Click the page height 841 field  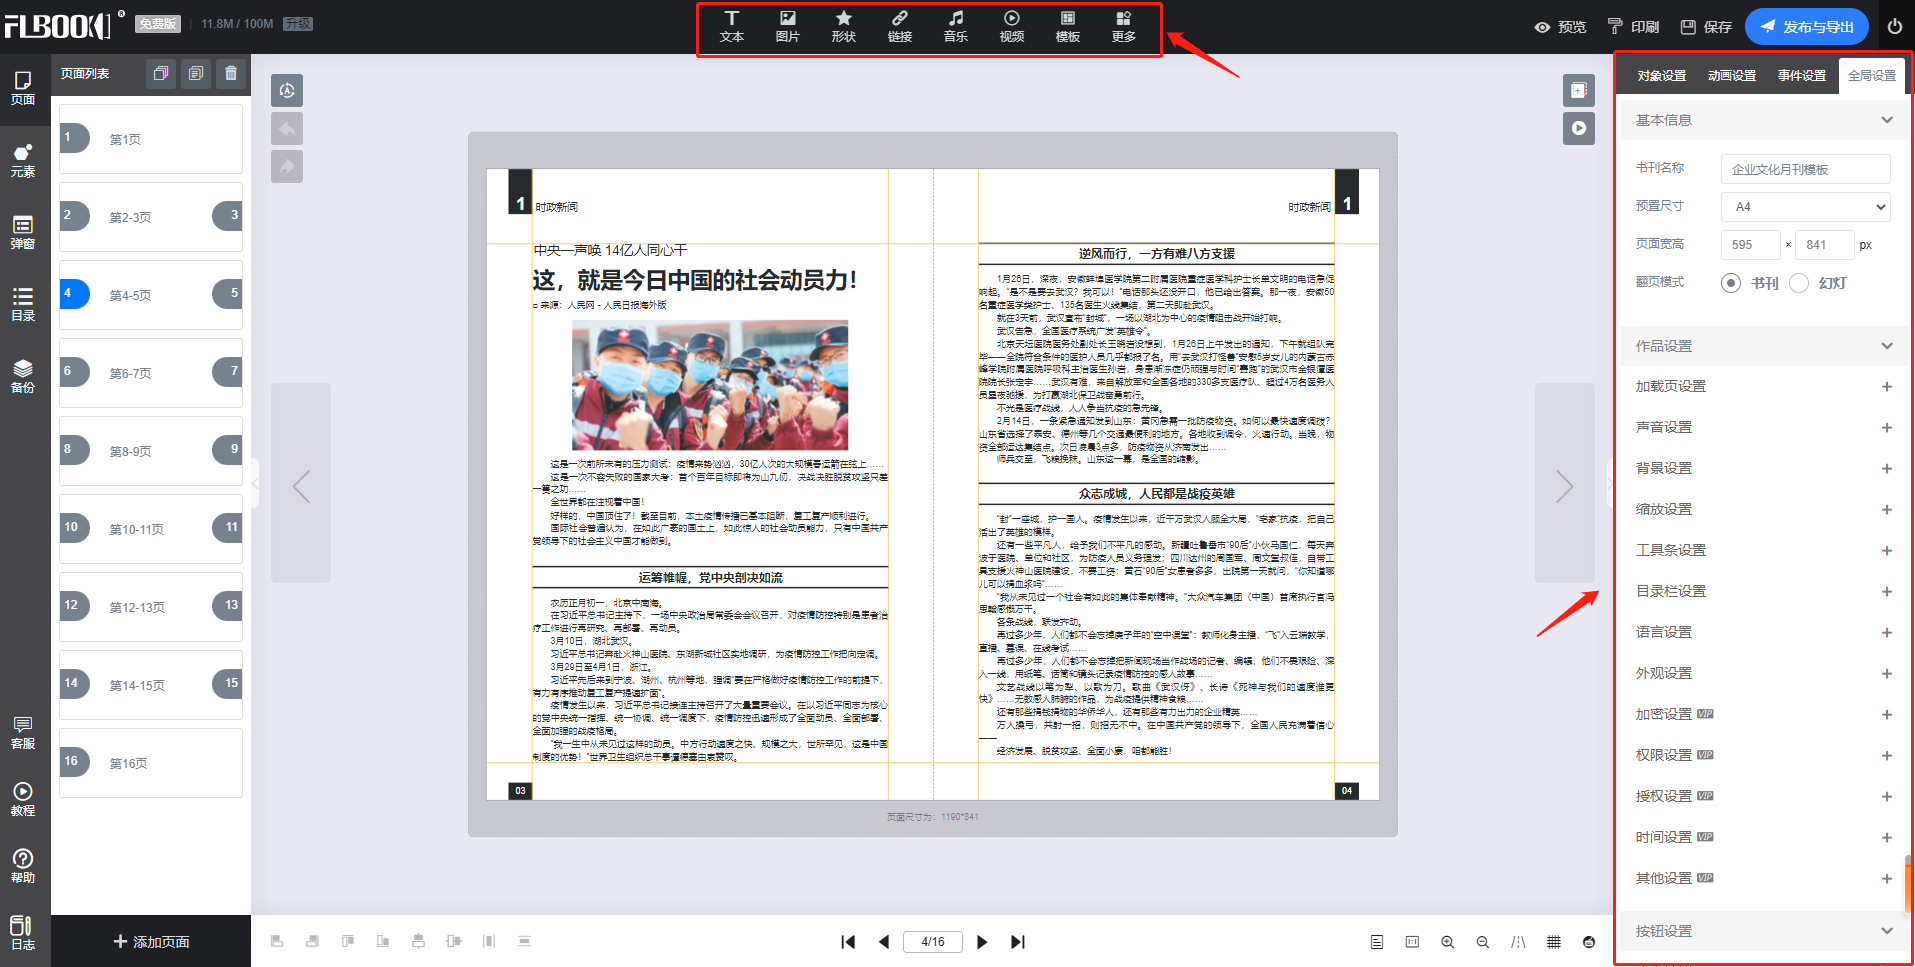tap(1826, 245)
